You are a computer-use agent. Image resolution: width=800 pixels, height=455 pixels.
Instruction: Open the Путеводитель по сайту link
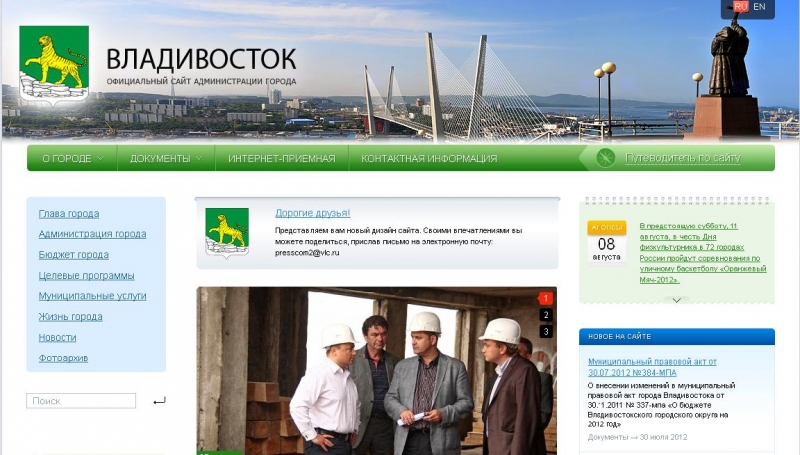[x=683, y=158]
